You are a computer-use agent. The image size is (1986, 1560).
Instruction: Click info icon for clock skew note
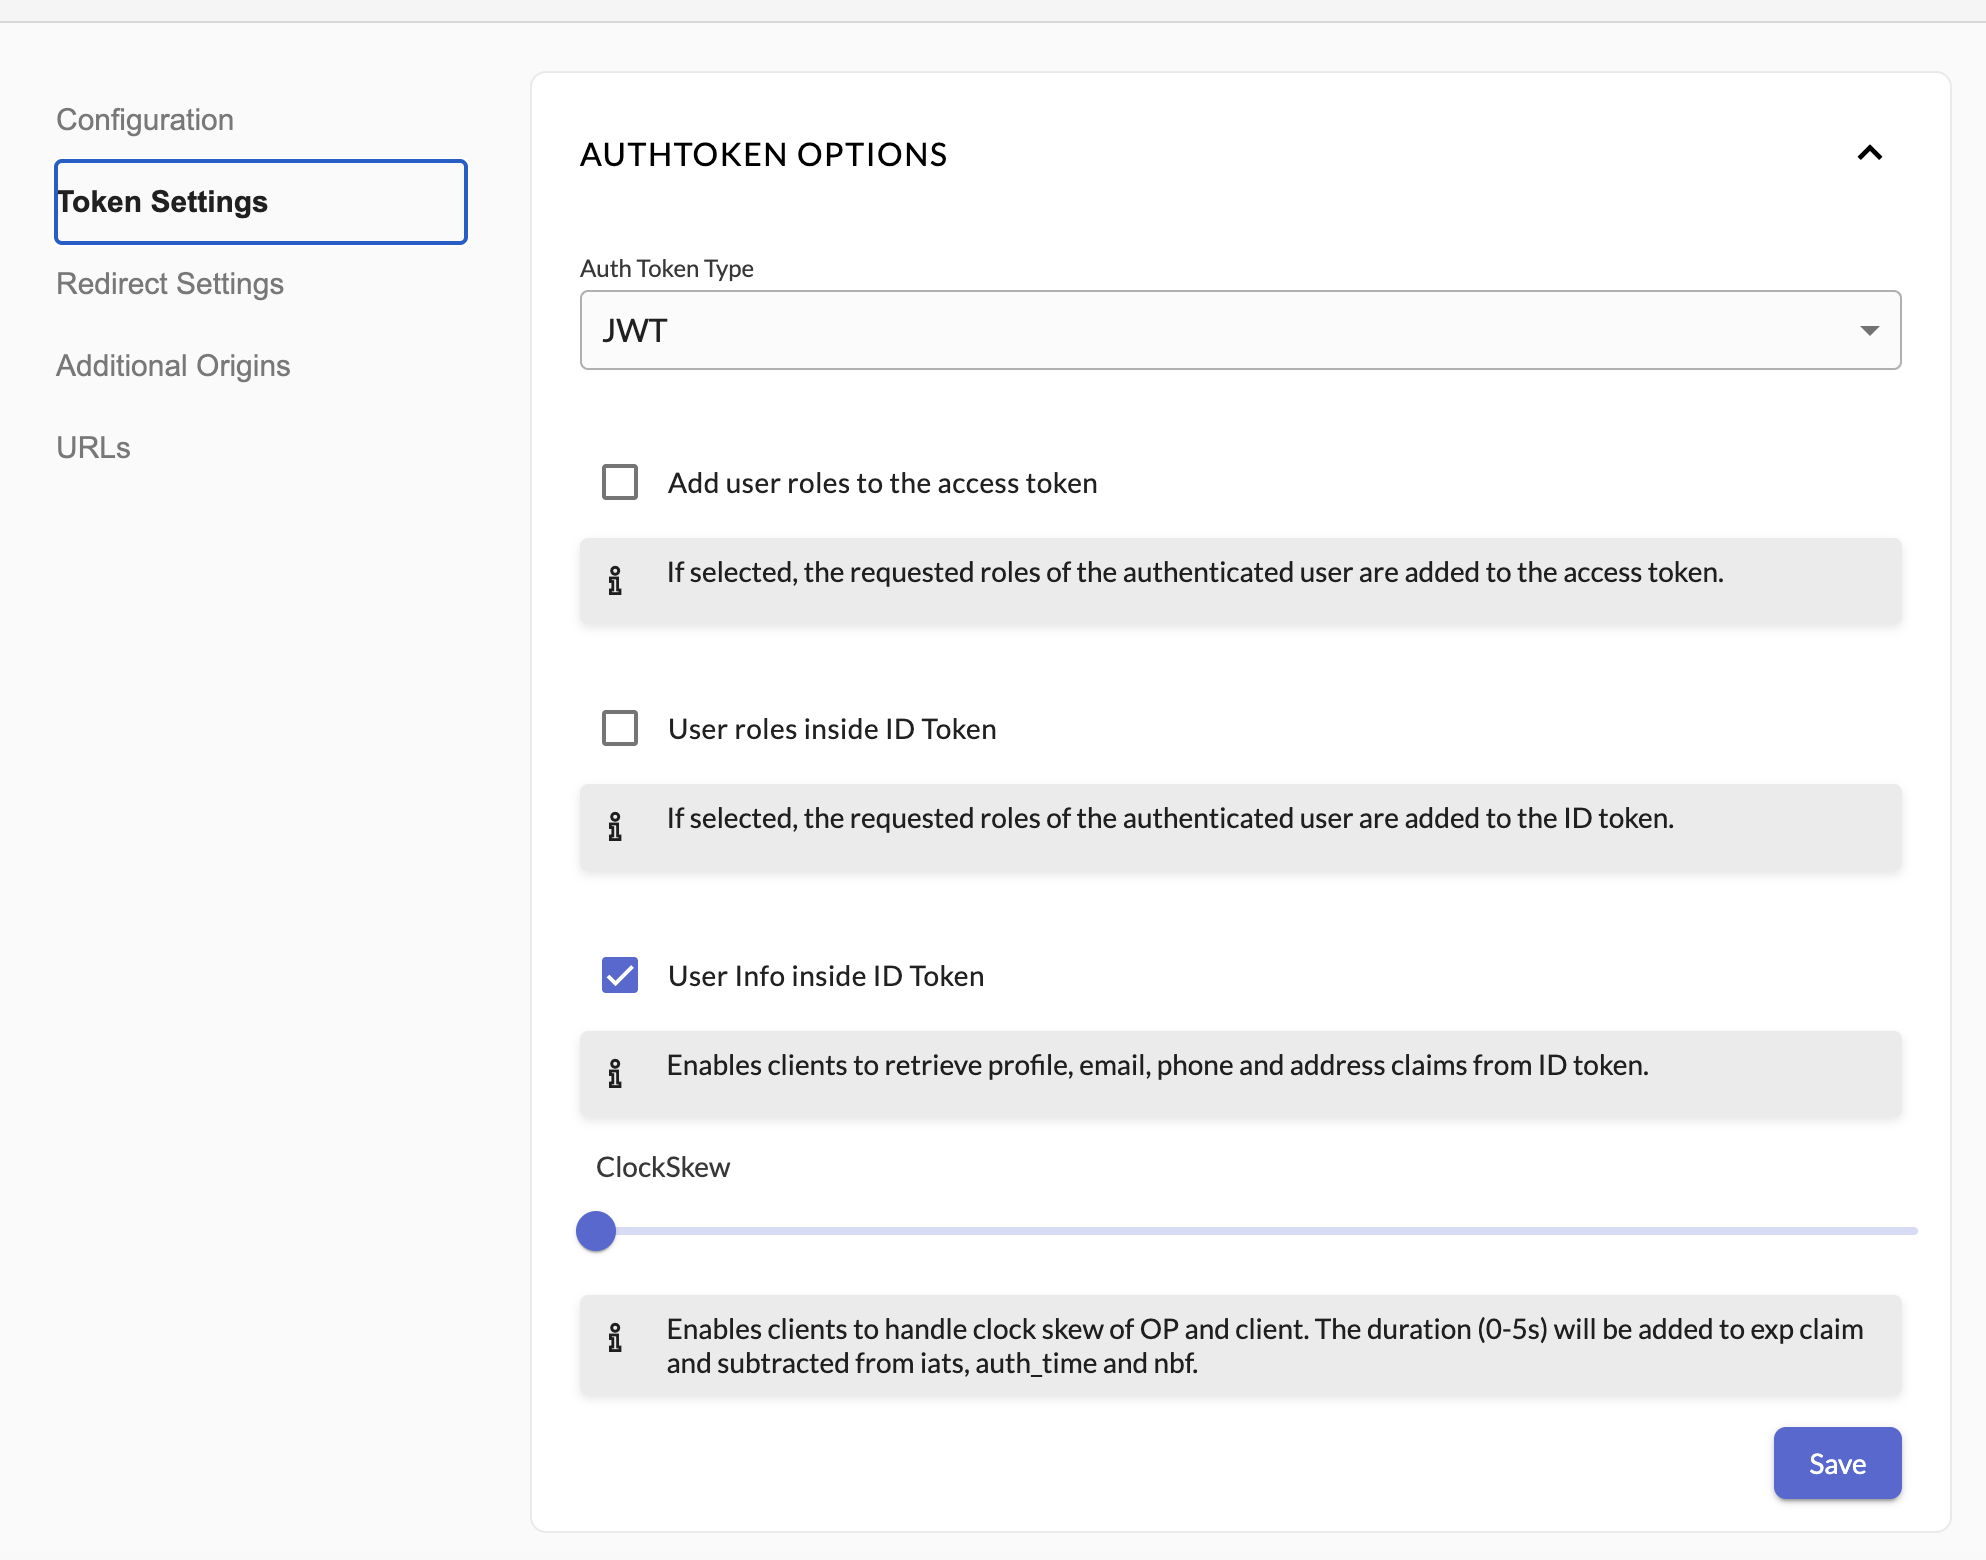615,1337
